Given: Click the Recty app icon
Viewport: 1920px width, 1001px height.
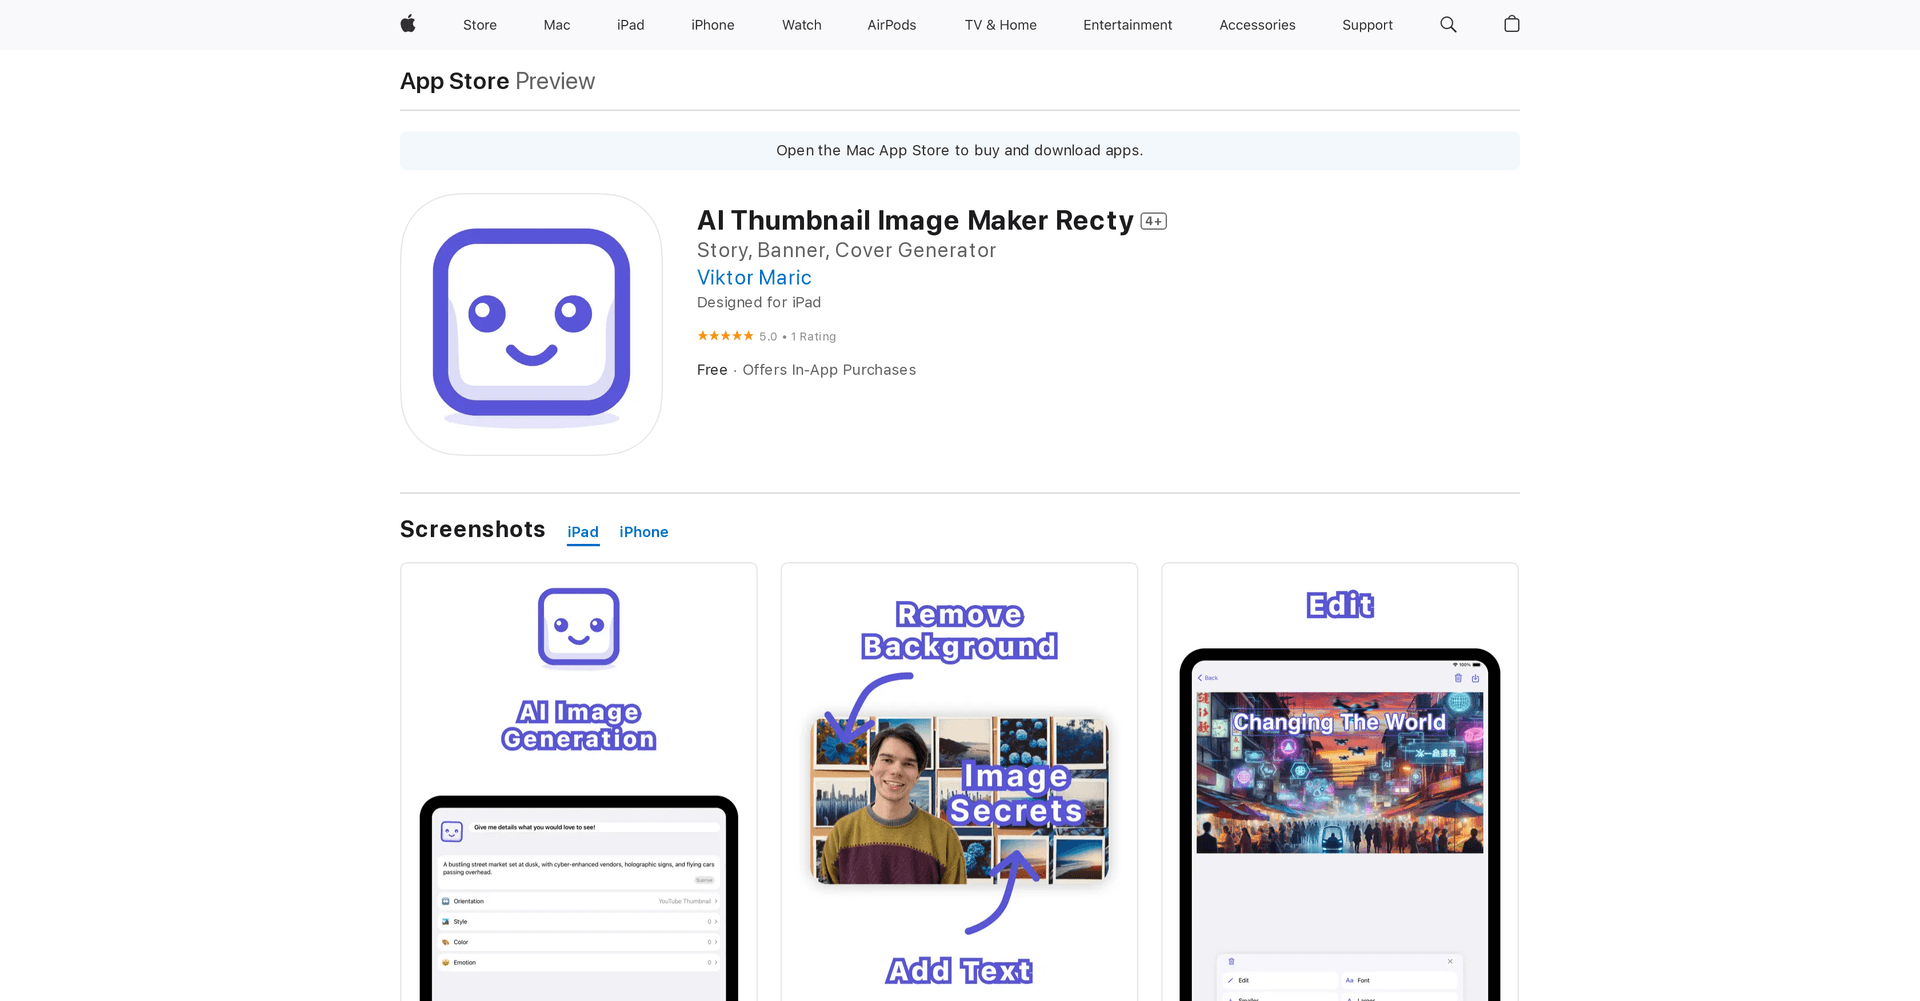Looking at the screenshot, I should pos(531,324).
